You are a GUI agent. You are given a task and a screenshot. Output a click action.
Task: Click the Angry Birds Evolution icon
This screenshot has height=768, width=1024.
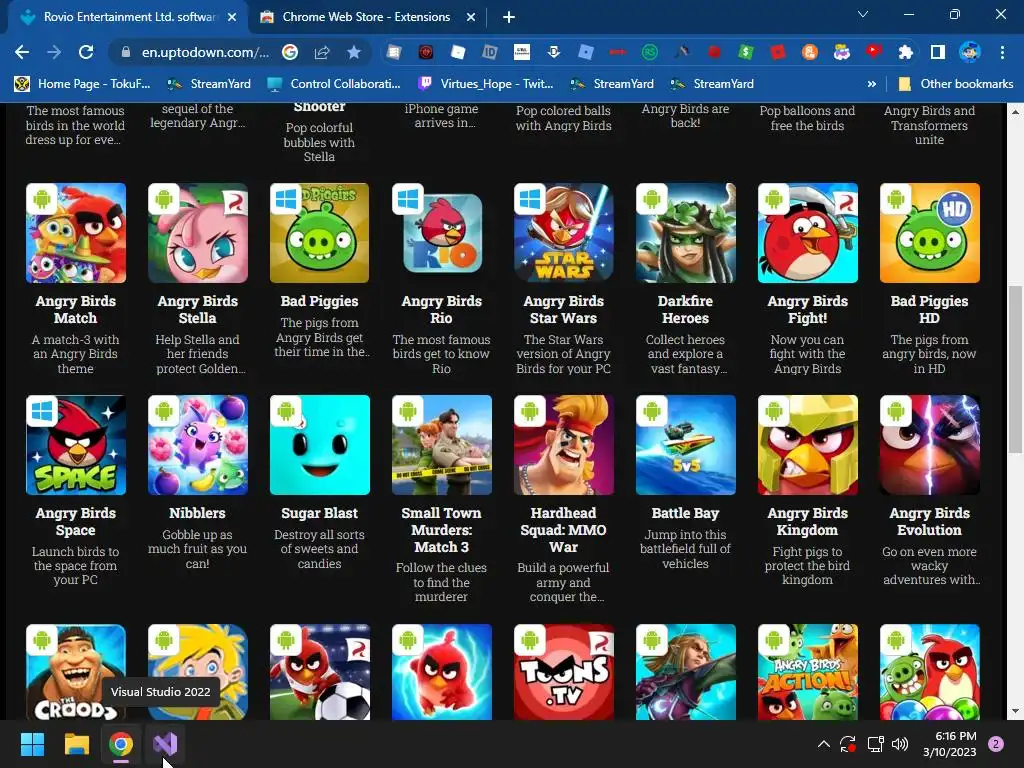click(930, 445)
